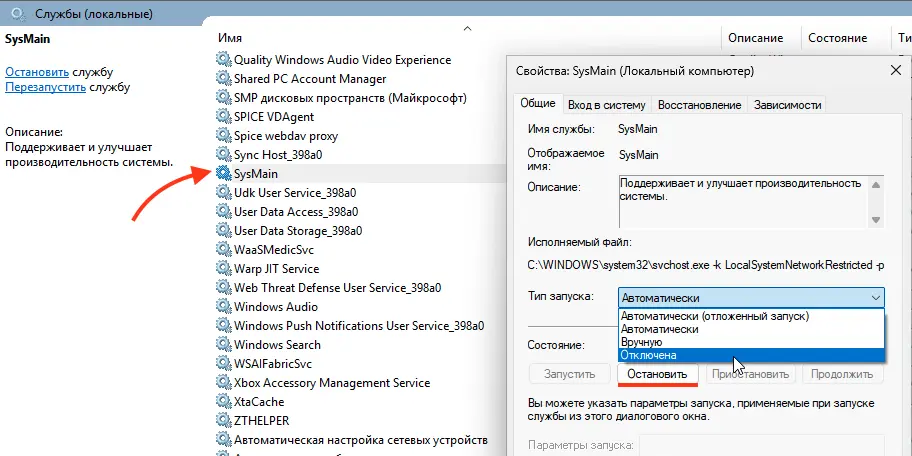Click gear icon beside Shared PC Account Manager
The height and width of the screenshot is (456, 912).
click(223, 79)
